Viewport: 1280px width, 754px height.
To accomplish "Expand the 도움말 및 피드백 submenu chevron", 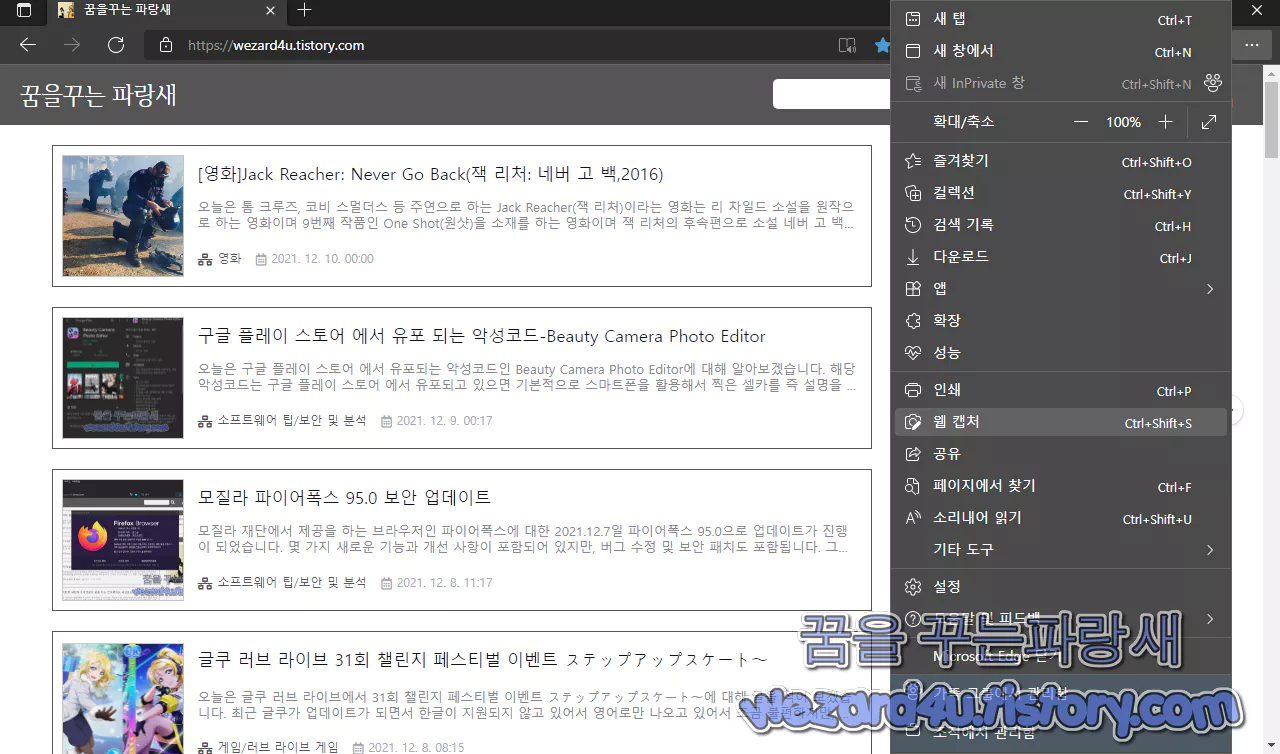I will [1209, 619].
